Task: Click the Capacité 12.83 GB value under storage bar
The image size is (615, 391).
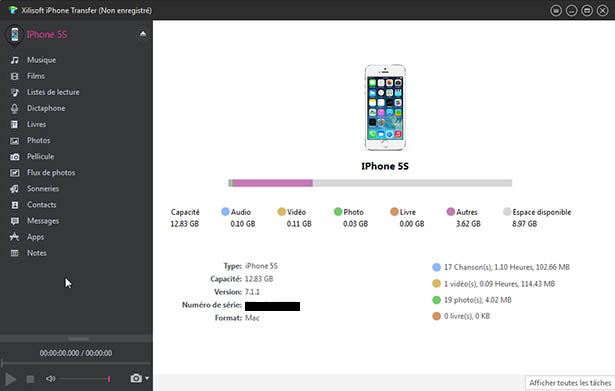Action: [184, 224]
